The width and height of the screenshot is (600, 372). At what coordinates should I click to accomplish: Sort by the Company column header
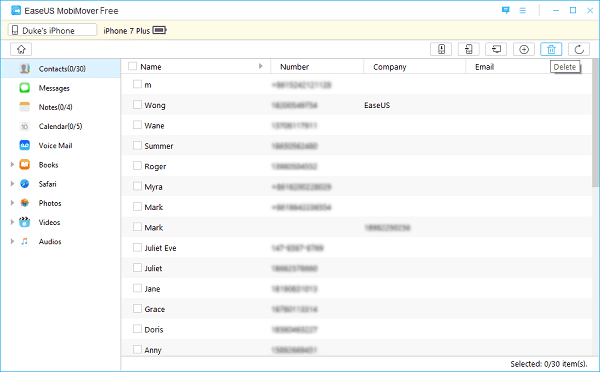[x=390, y=67]
